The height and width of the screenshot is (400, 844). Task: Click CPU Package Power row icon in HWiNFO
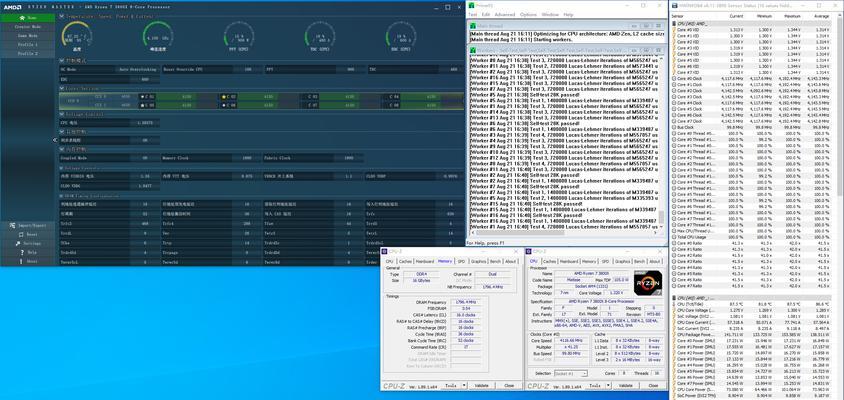pos(674,334)
